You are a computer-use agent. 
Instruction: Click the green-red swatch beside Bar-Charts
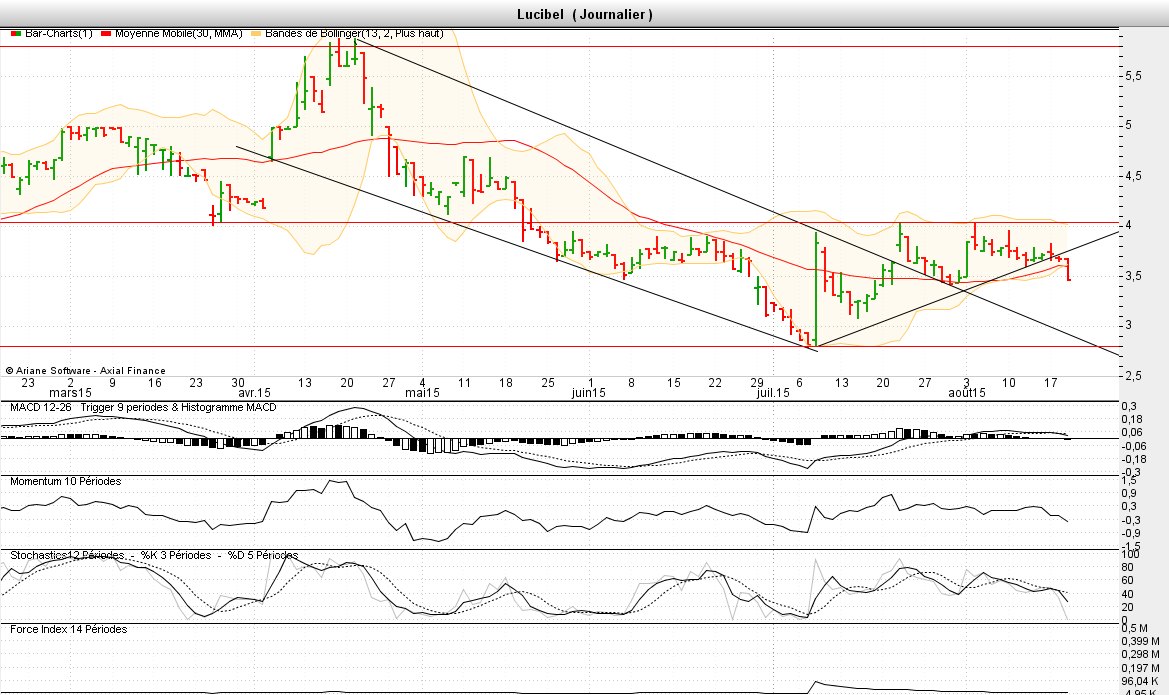(x=16, y=34)
